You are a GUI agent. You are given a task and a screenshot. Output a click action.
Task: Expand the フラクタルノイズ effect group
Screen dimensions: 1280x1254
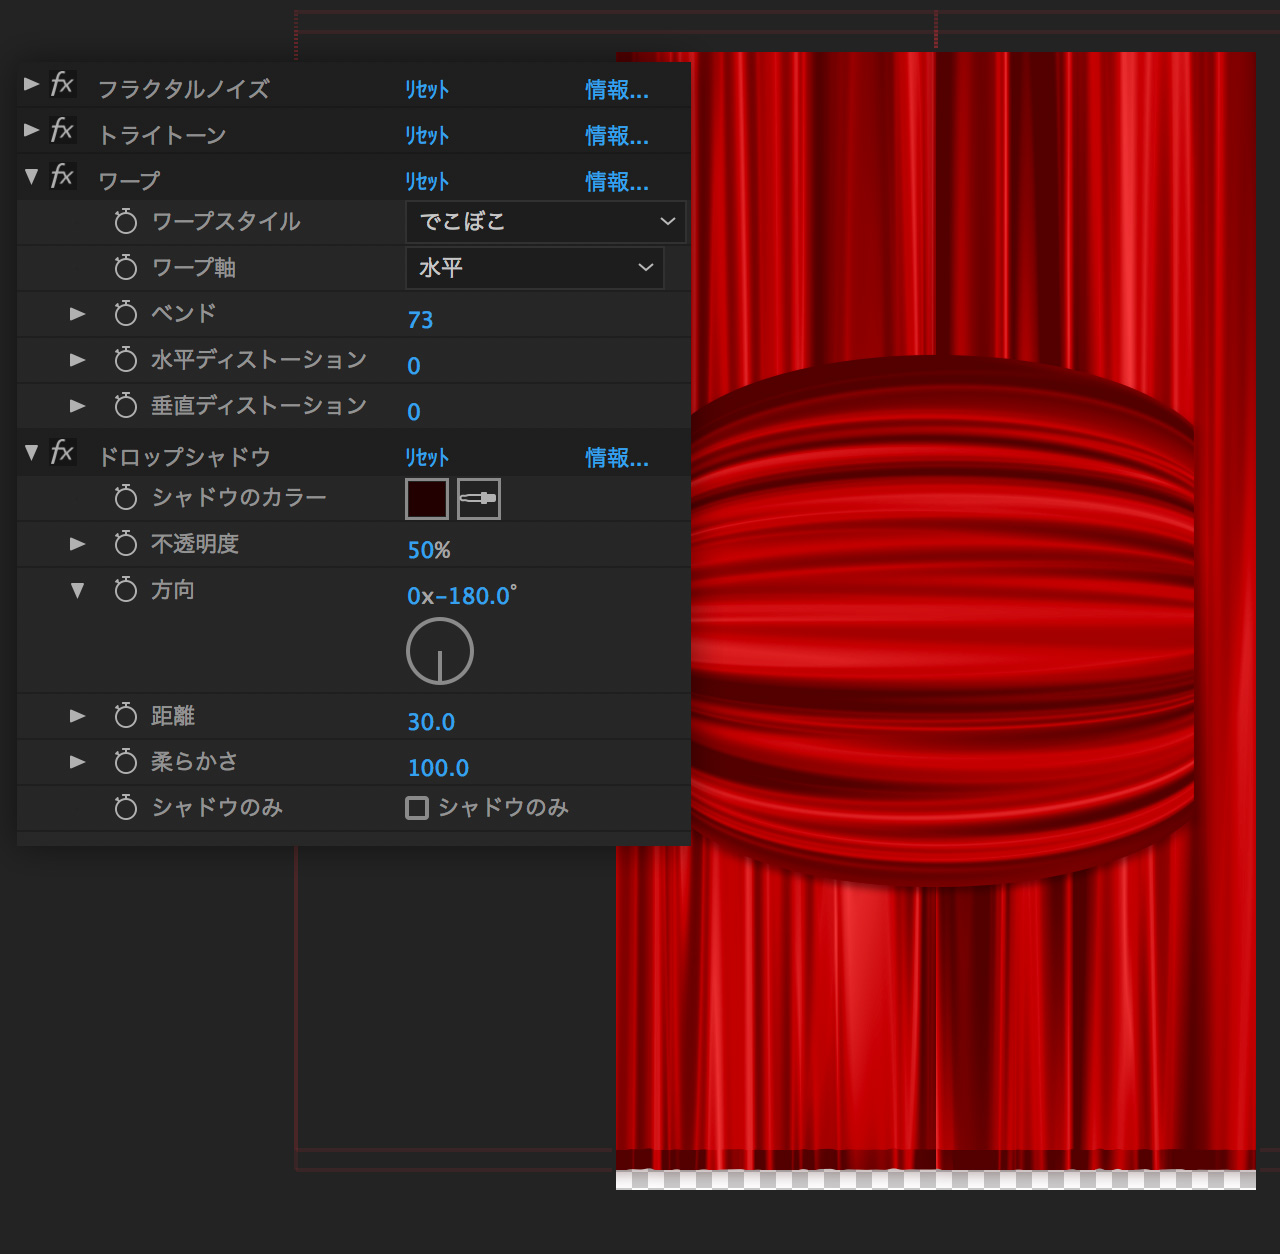click(32, 84)
